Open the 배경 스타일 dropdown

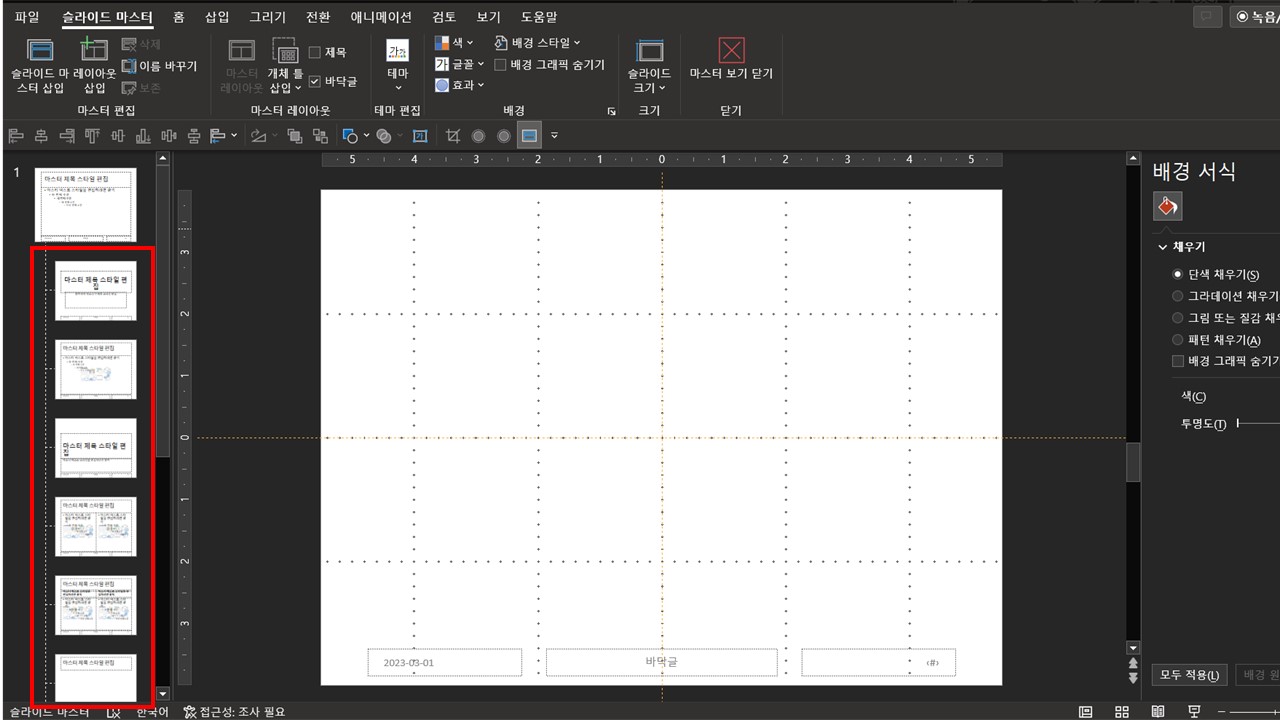pyautogui.click(x=537, y=43)
